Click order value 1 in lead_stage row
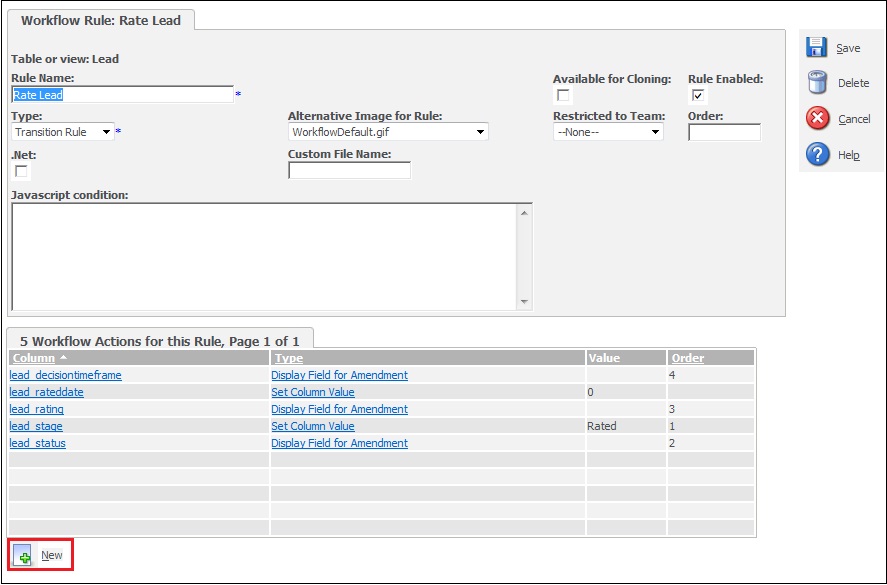This screenshot has width=887, height=585. [672, 426]
